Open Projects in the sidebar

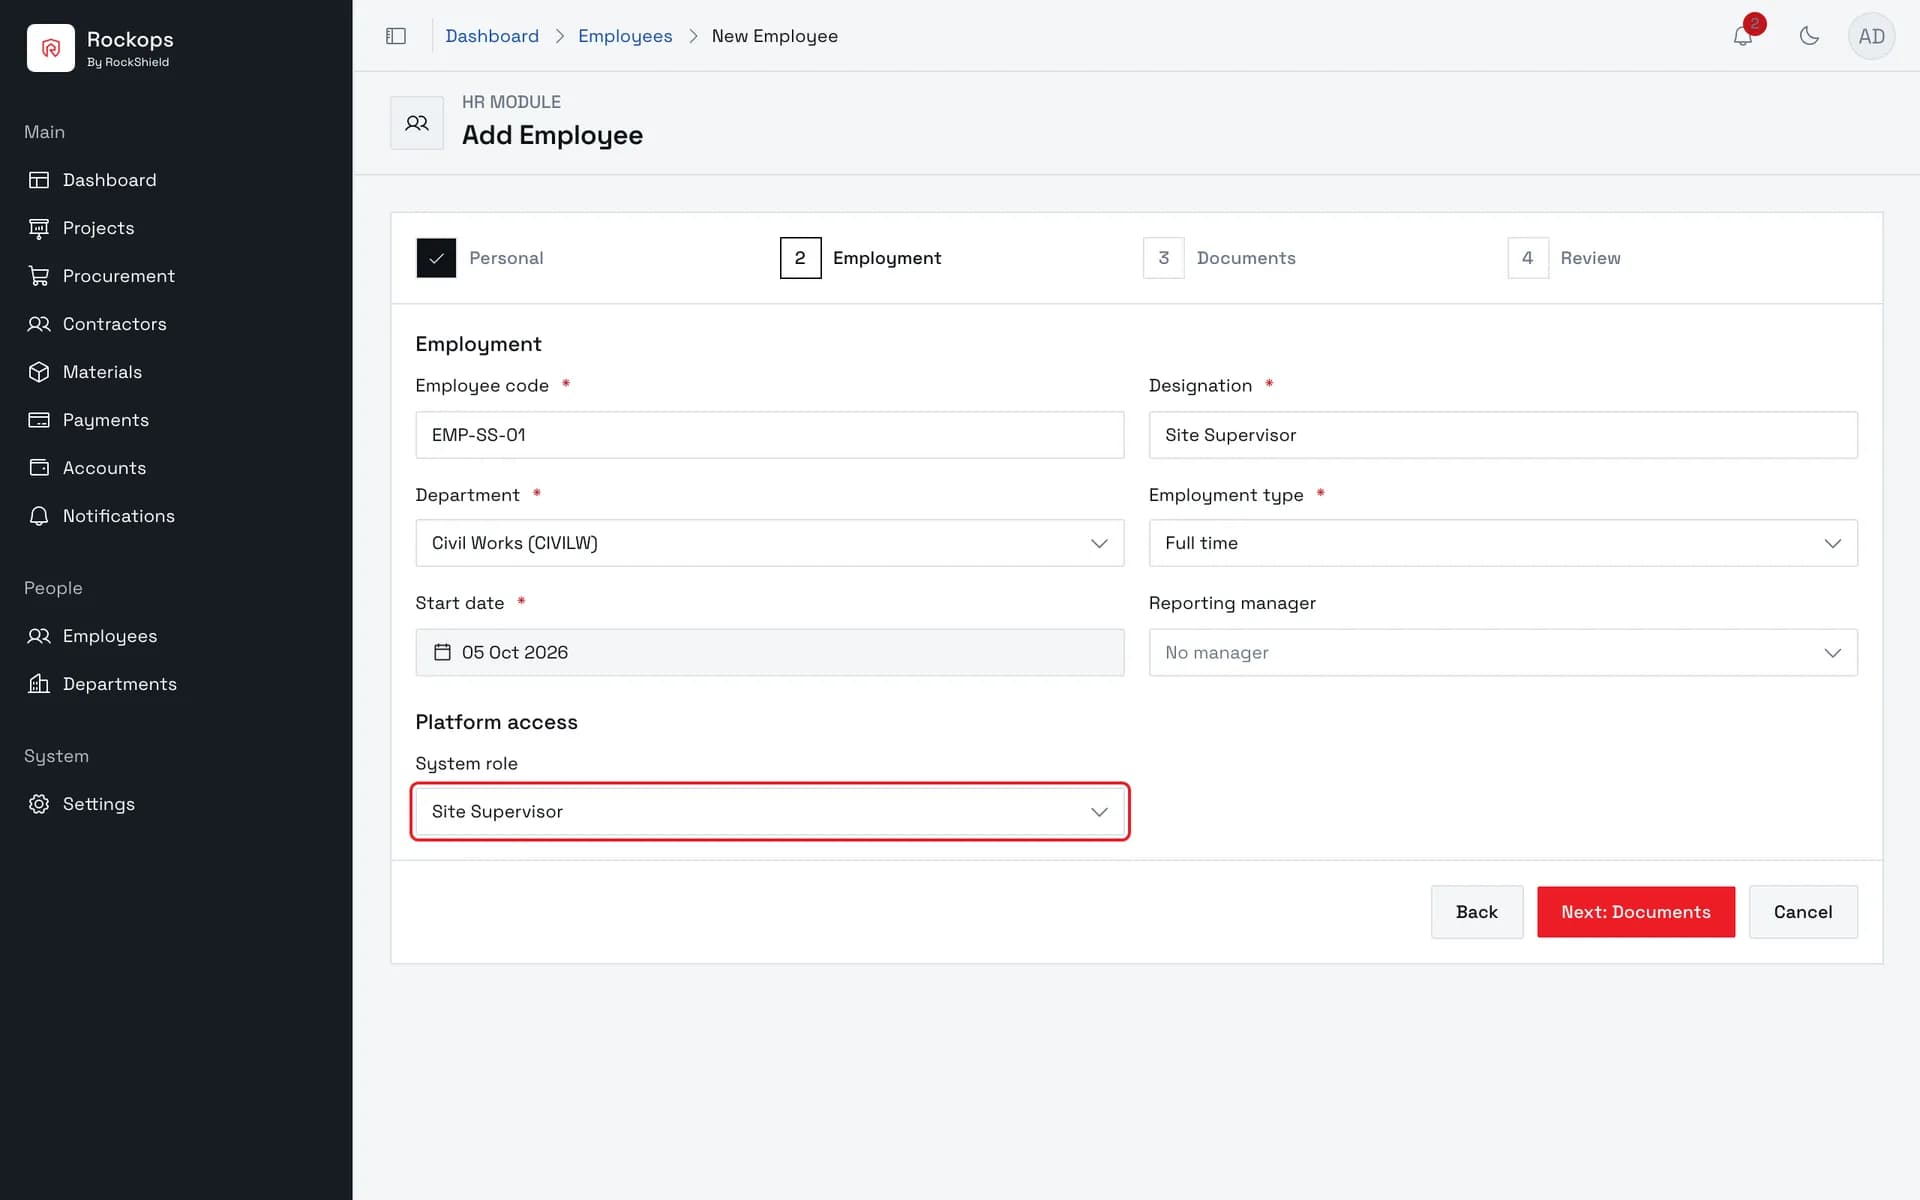click(98, 228)
